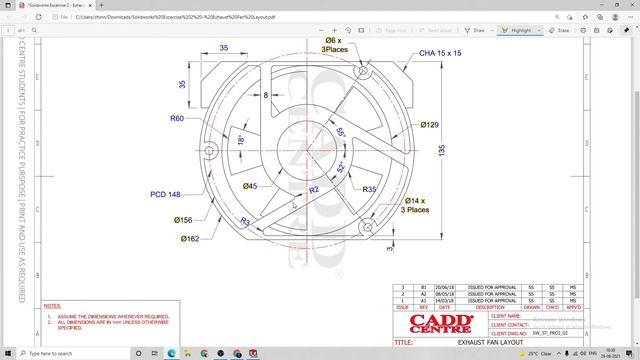Click the 'Ø156' dimension label

coord(183,220)
